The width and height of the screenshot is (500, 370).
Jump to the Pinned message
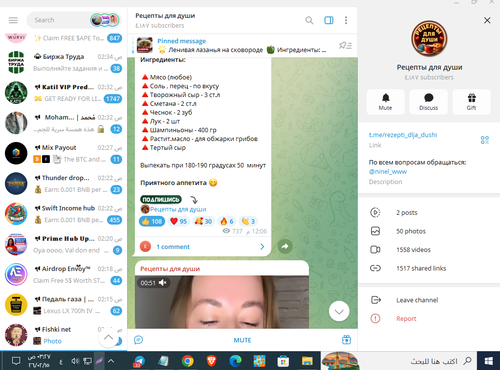[233, 45]
